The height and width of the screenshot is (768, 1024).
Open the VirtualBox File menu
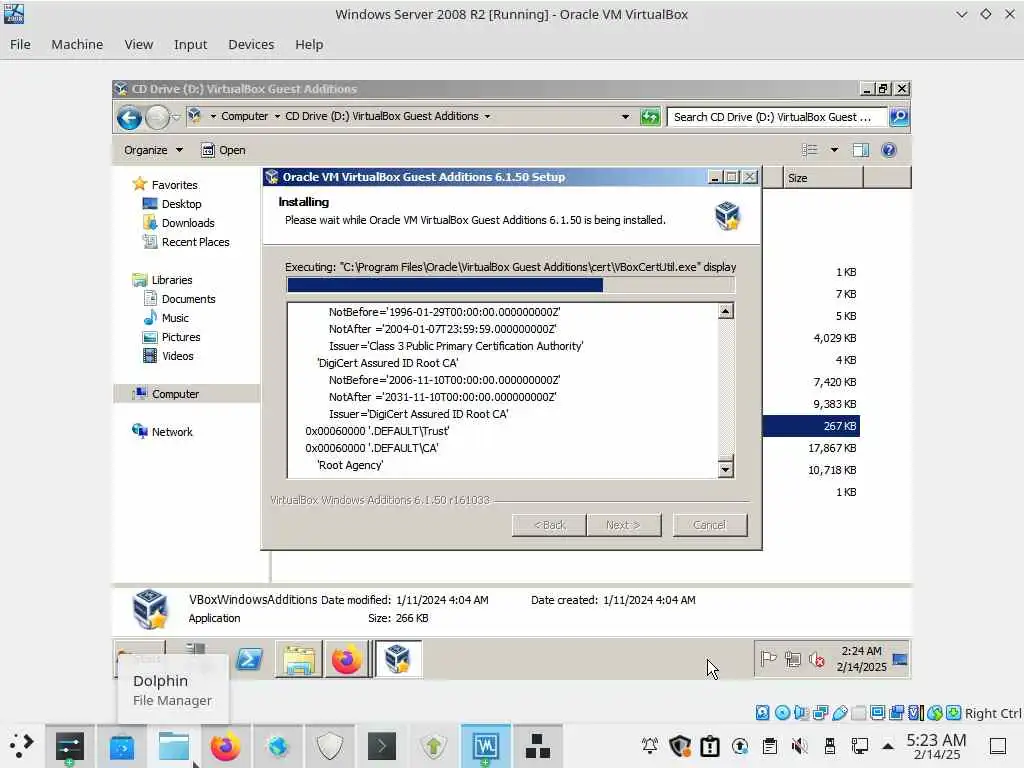click(20, 44)
